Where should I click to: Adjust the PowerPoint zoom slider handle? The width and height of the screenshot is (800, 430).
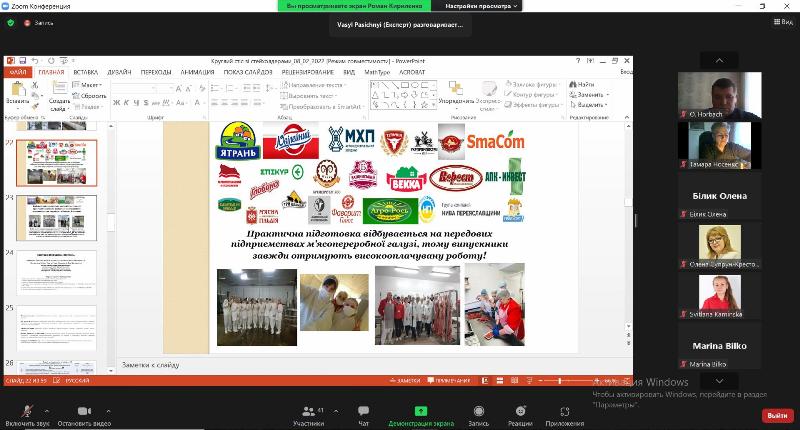coord(560,381)
